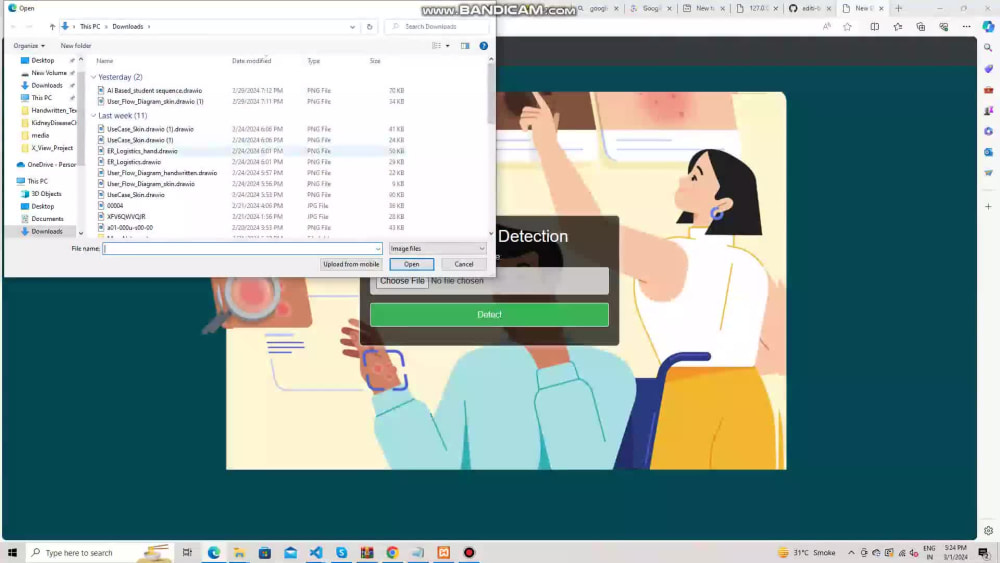This screenshot has height=563, width=1000.
Task: Select OneDrive - Personal in sidebar
Action: (x=51, y=165)
